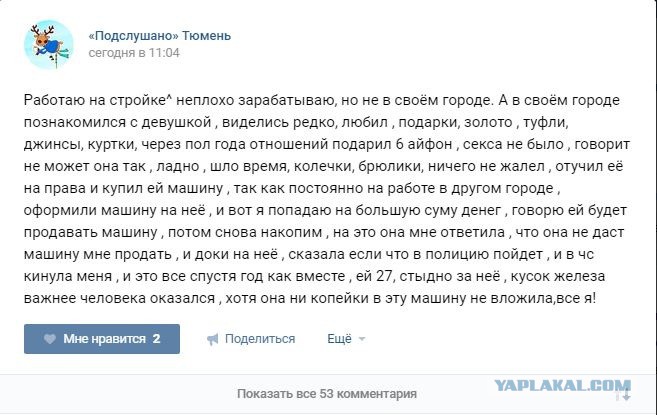
Task: Click the number 53 in comments link
Action: (326, 394)
